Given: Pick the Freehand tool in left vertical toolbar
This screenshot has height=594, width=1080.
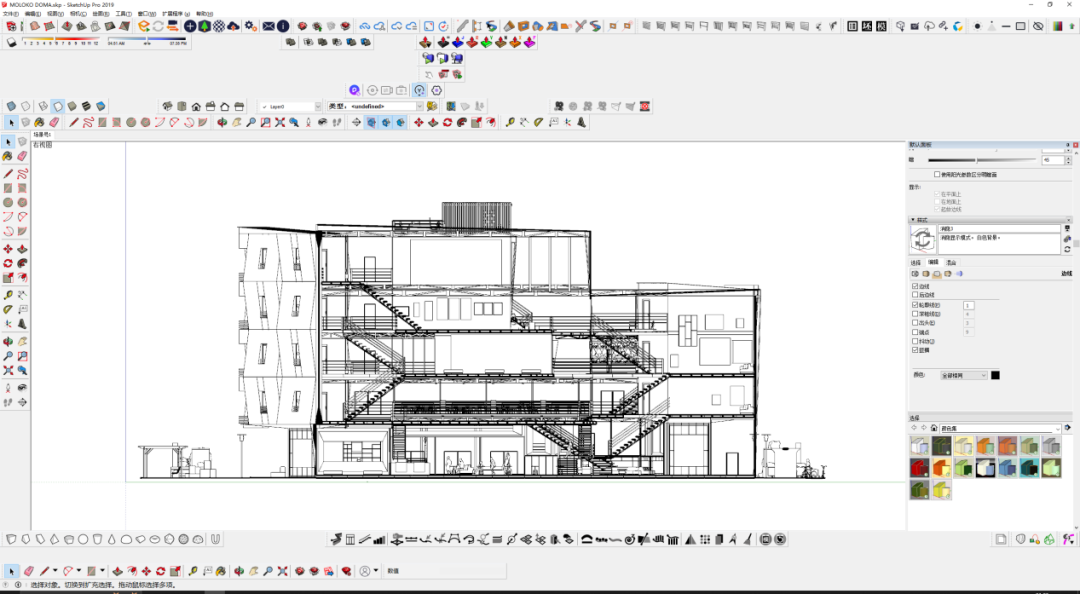Looking at the screenshot, I should (x=23, y=173).
